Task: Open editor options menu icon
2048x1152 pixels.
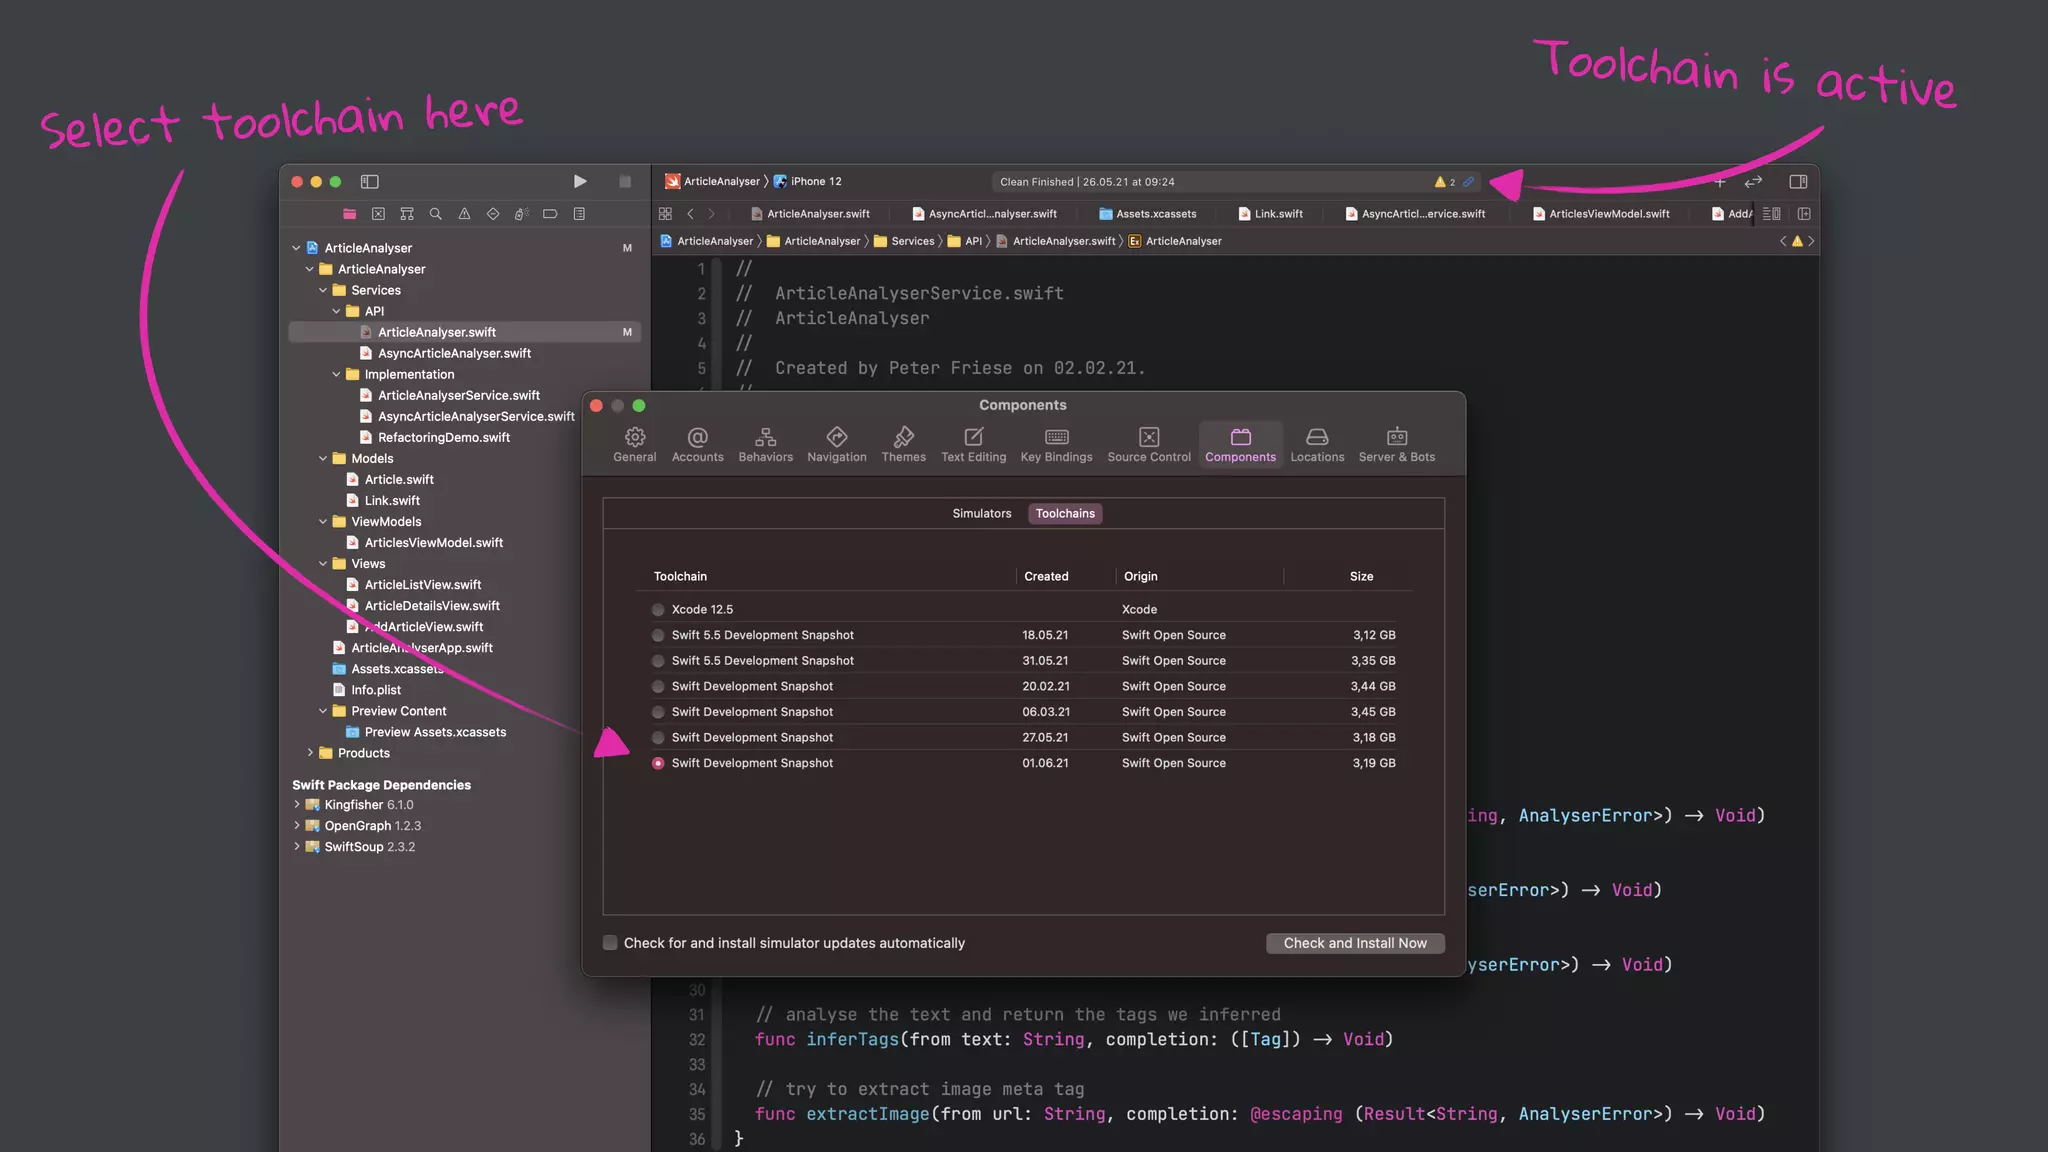Action: (x=1771, y=214)
